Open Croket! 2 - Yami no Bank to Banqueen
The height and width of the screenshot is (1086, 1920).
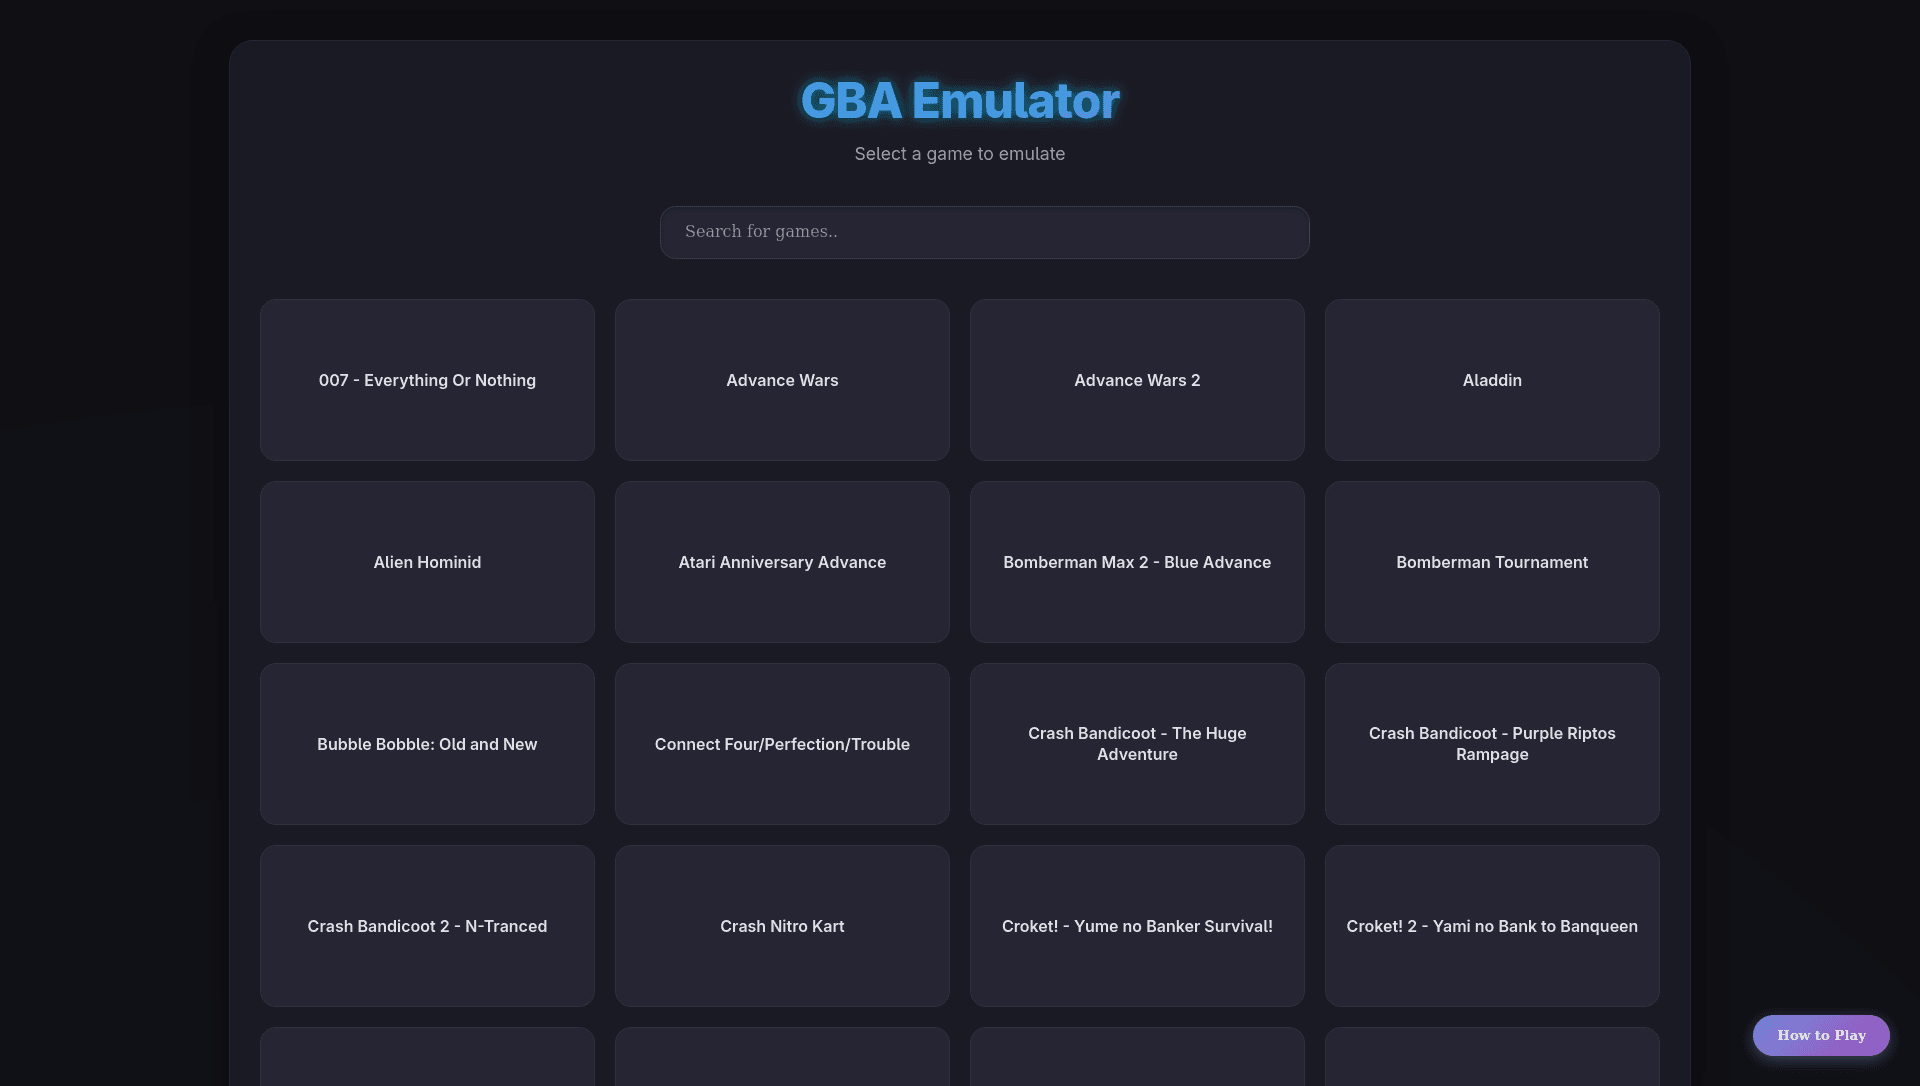click(1492, 926)
